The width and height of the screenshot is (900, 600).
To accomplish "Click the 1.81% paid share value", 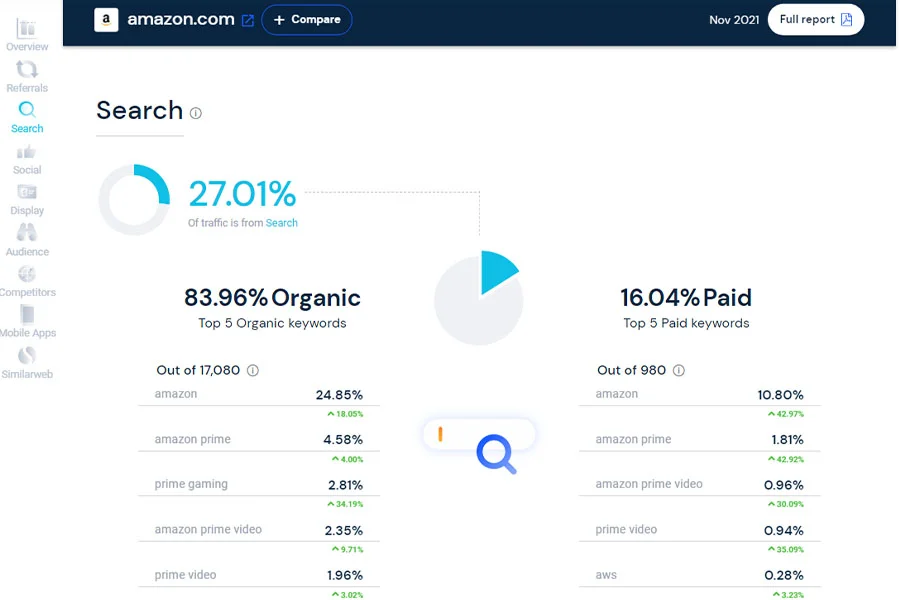I will 788,440.
